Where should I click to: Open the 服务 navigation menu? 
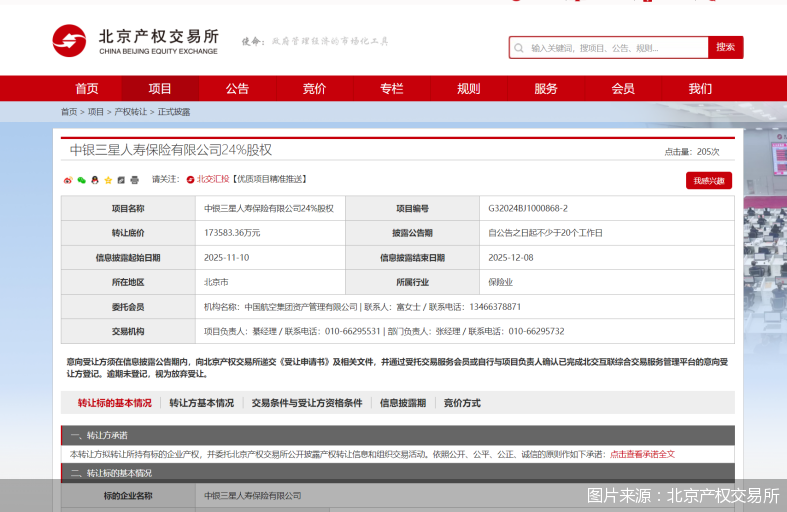pos(546,88)
